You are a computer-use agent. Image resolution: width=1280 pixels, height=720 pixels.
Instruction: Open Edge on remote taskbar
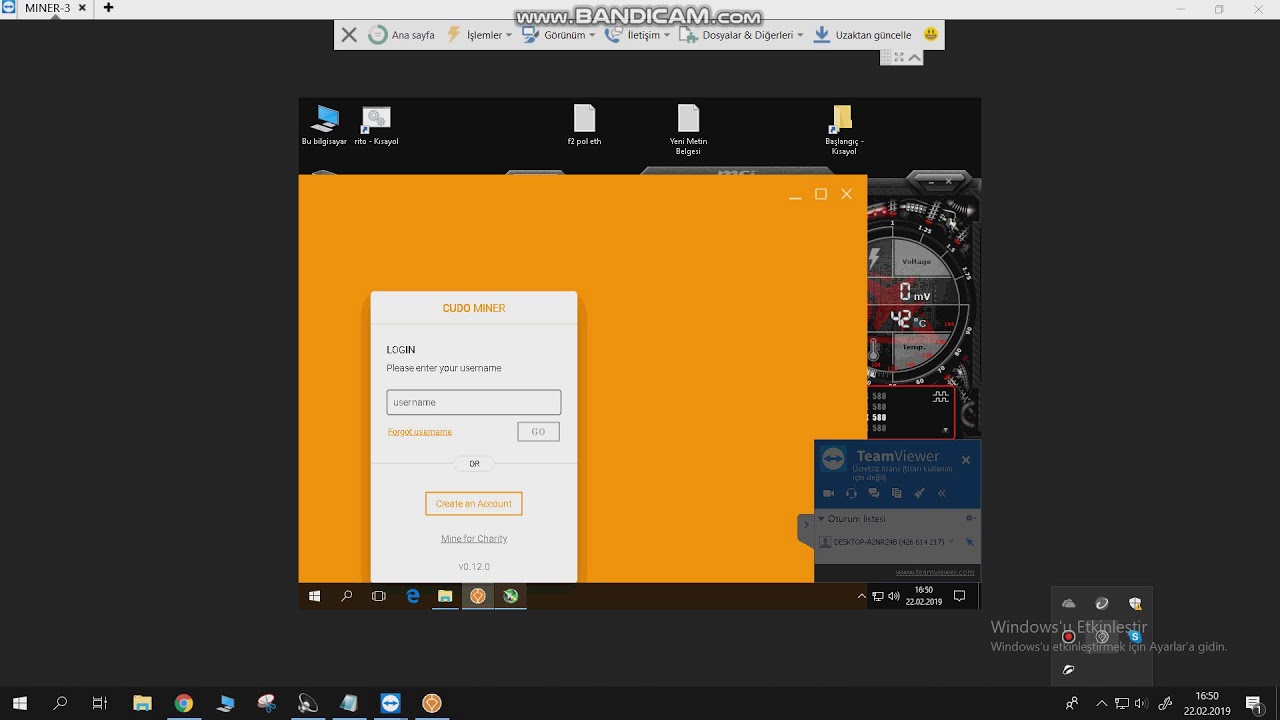(412, 596)
